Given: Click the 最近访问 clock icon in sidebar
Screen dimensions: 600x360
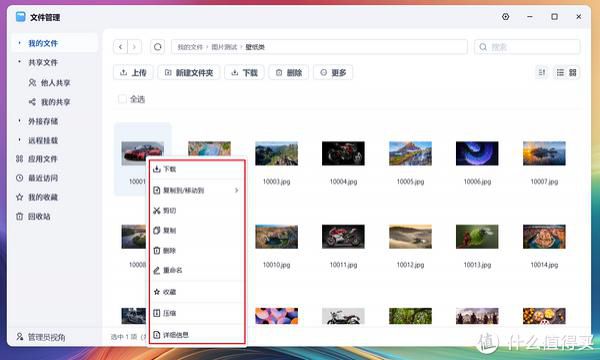Looking at the screenshot, I should (20, 178).
